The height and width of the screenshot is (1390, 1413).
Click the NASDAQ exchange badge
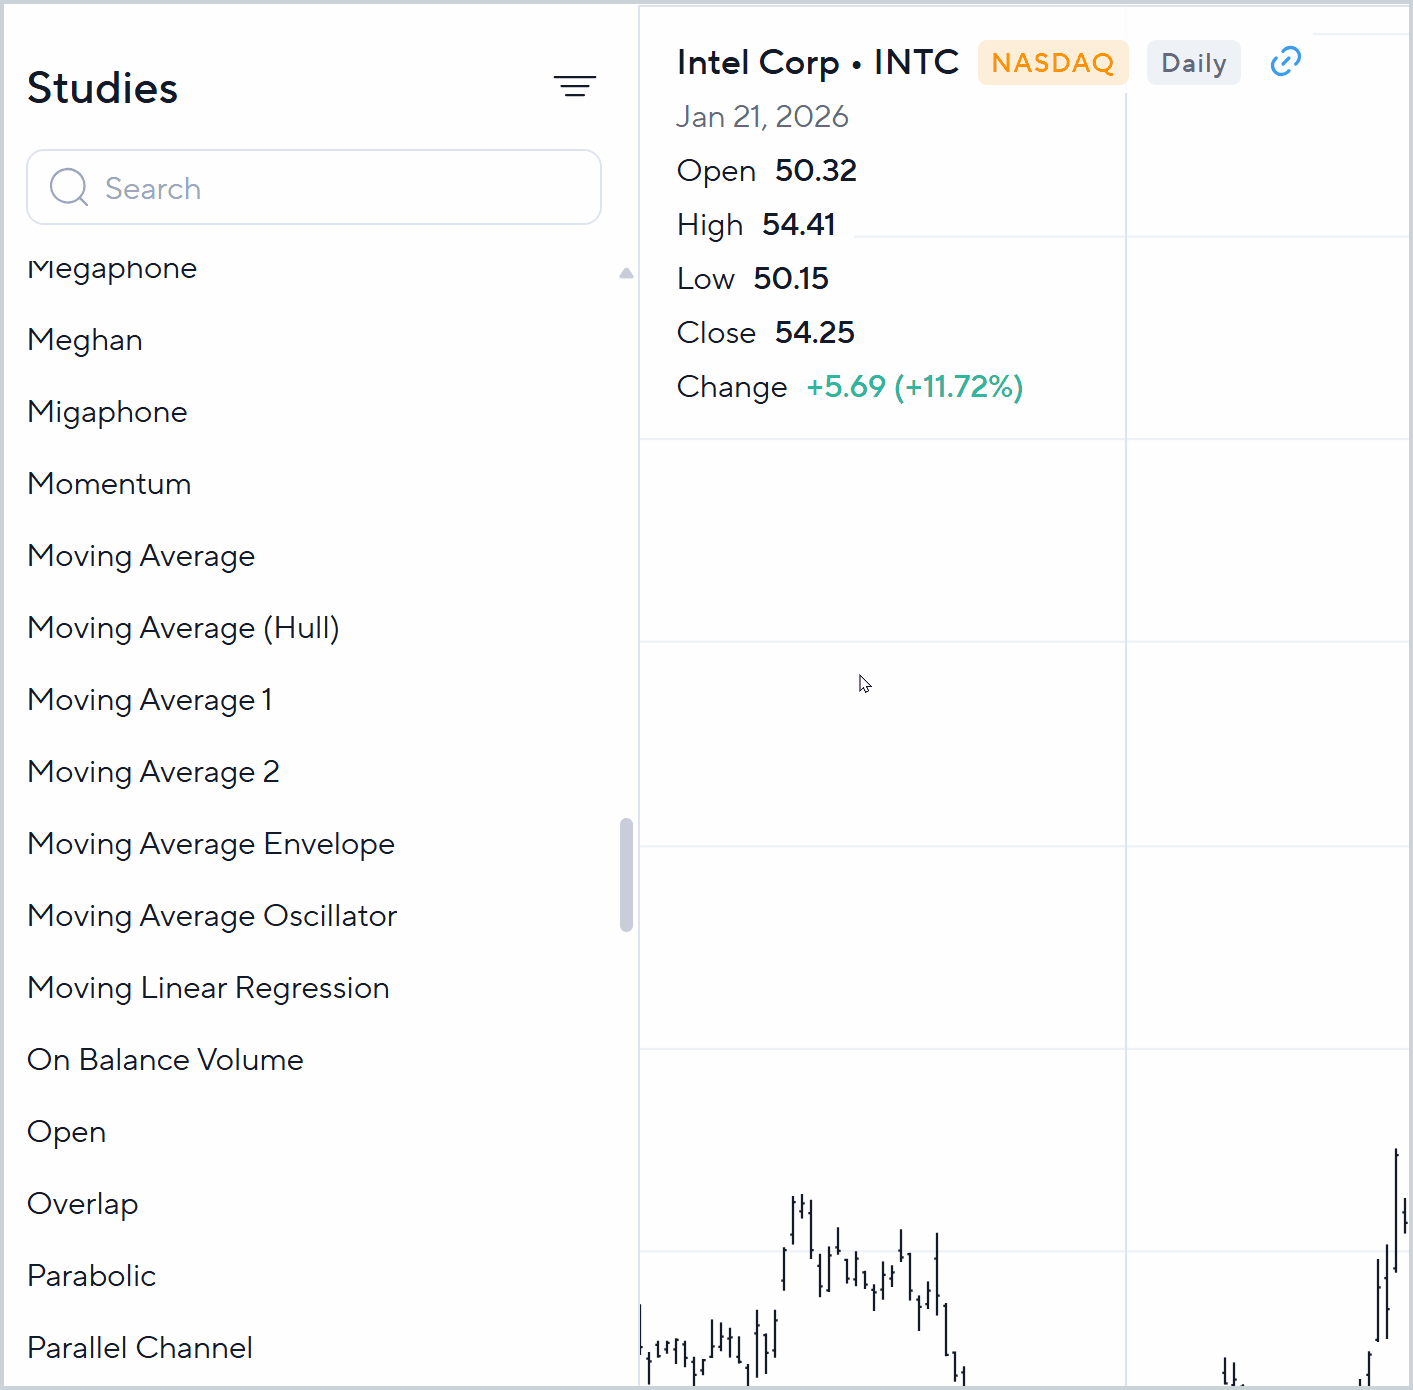click(x=1052, y=63)
